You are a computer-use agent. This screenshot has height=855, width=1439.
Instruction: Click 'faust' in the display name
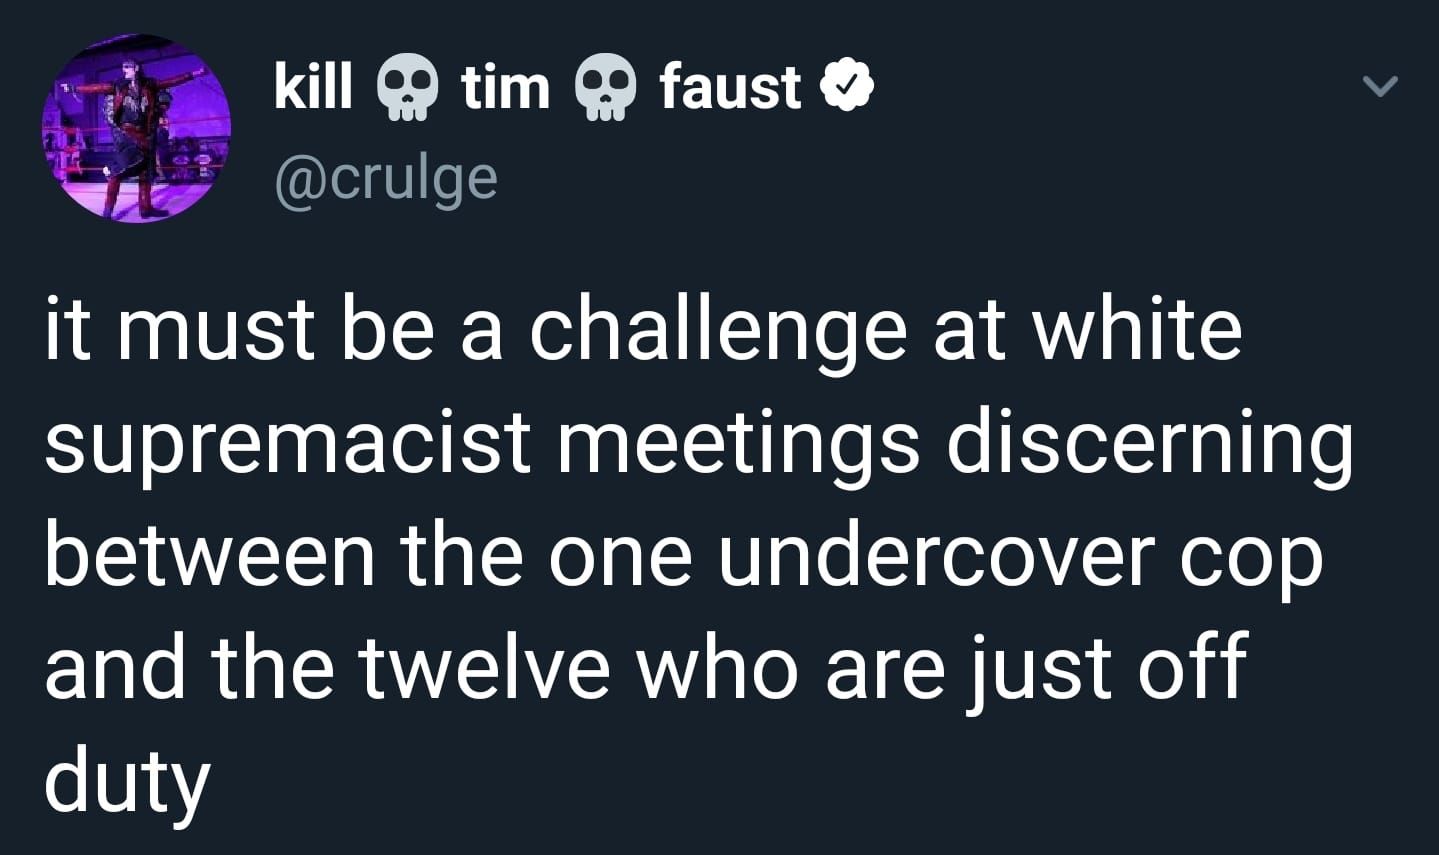(x=731, y=86)
